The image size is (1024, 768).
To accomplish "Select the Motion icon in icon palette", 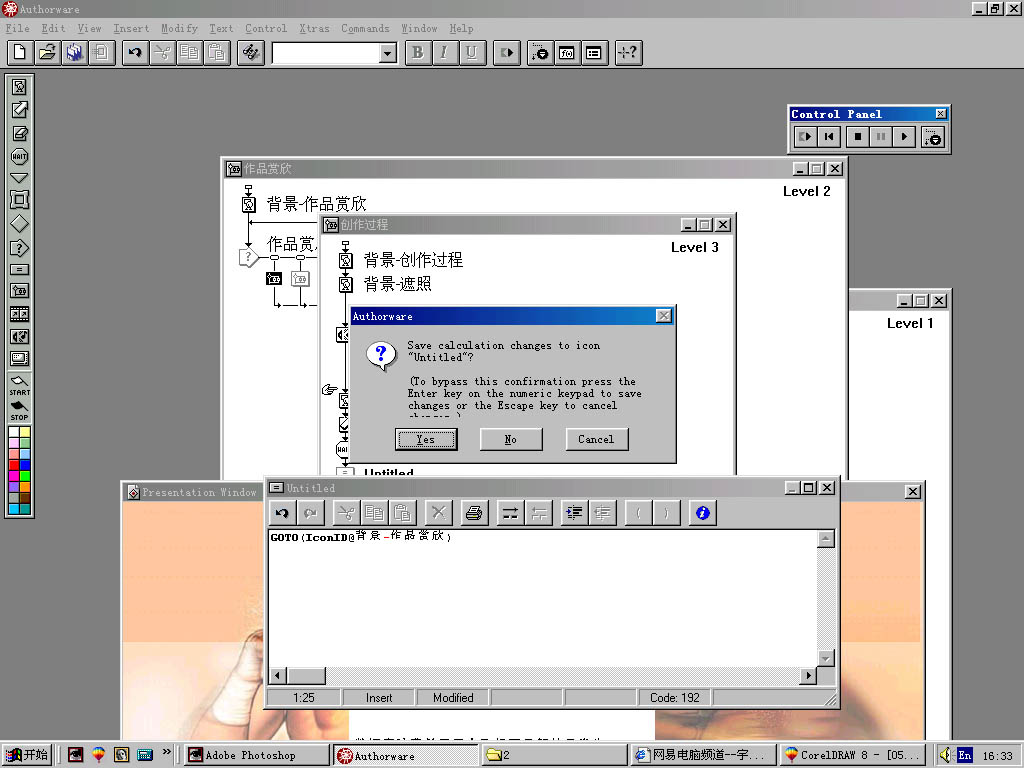I will tap(20, 110).
